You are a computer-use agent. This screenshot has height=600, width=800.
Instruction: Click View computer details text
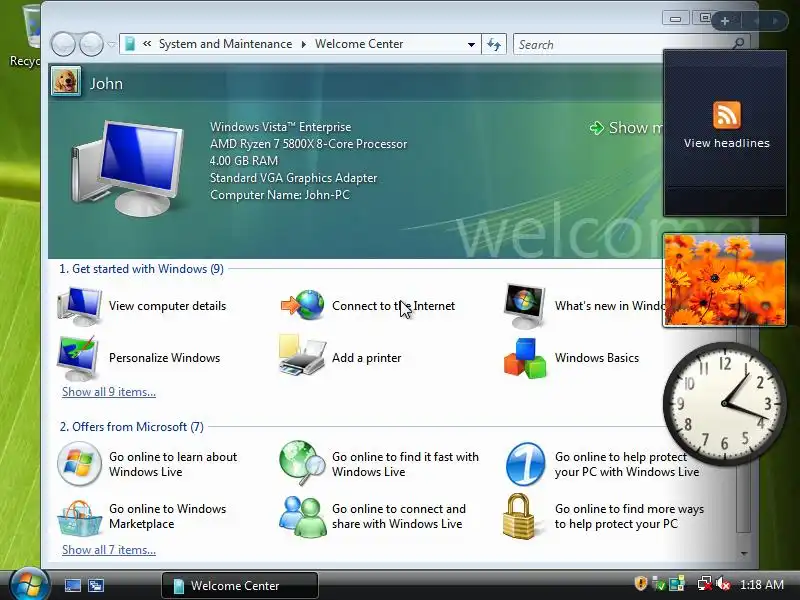(167, 306)
